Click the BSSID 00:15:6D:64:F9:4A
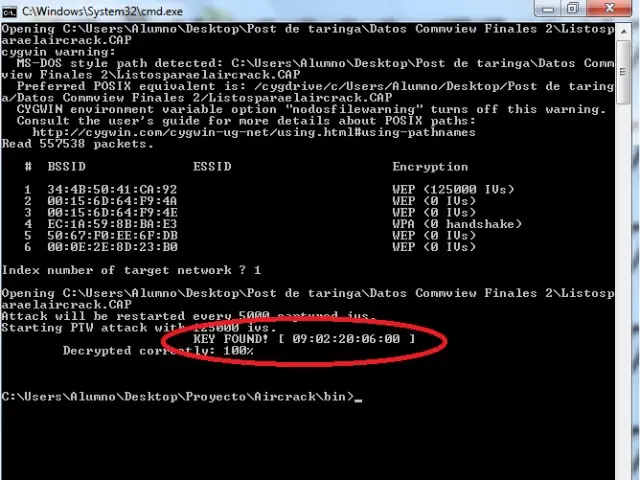 click(112, 201)
